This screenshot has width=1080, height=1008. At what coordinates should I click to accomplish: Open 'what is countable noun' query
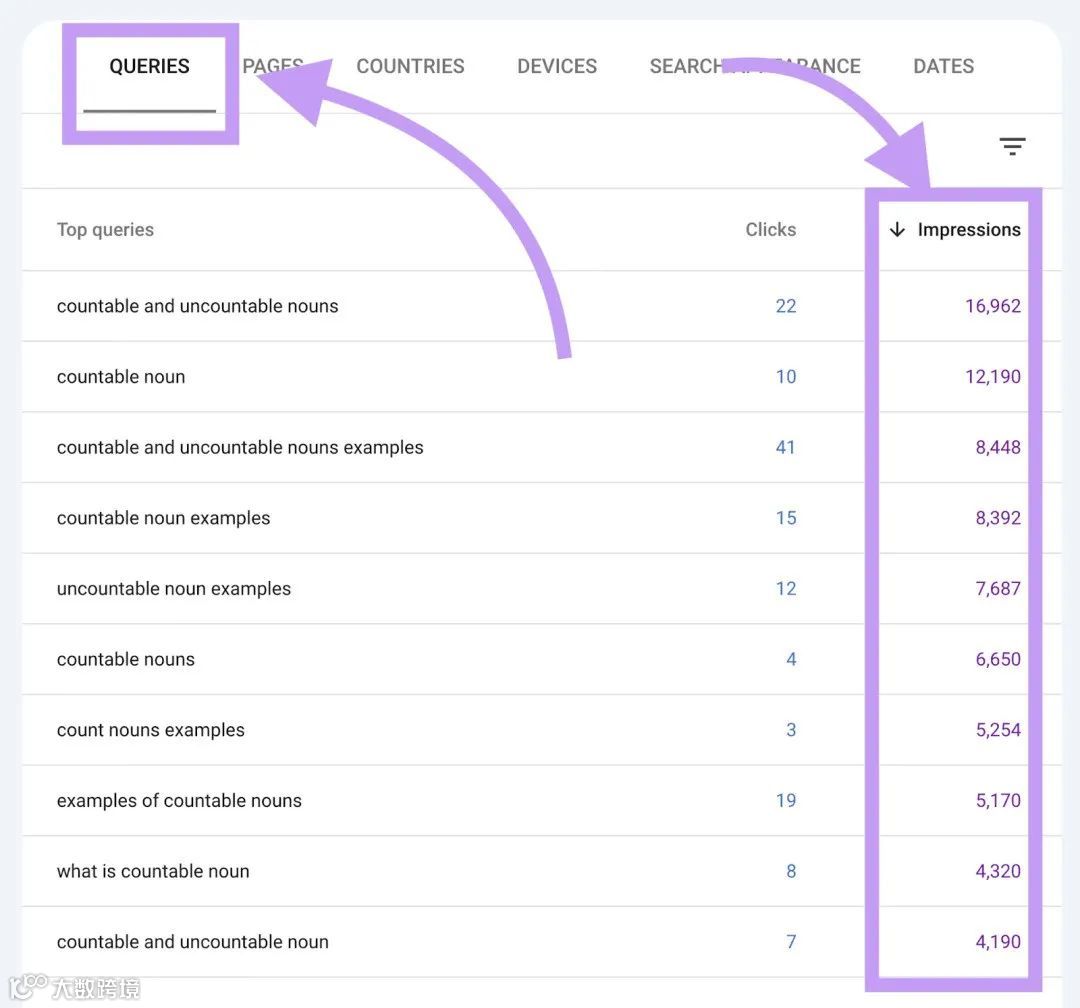[153, 872]
